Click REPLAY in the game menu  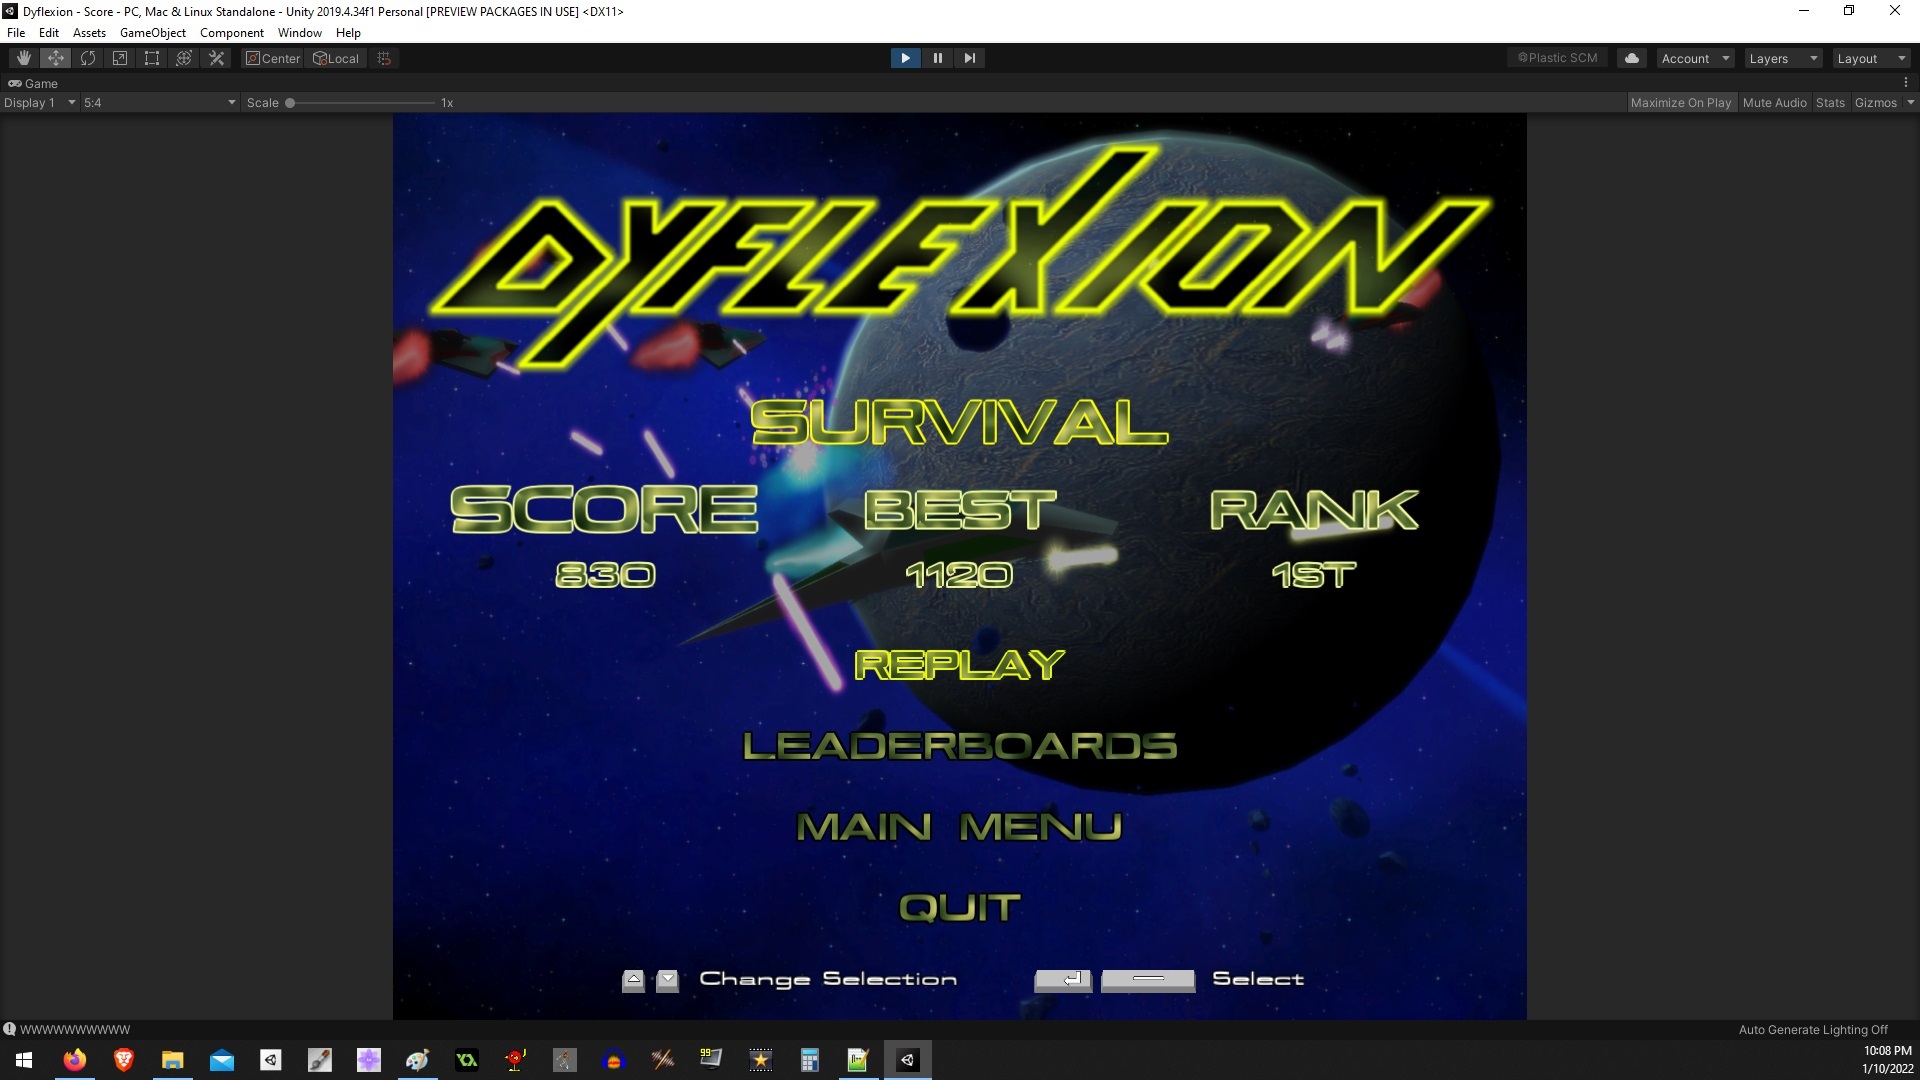point(959,665)
